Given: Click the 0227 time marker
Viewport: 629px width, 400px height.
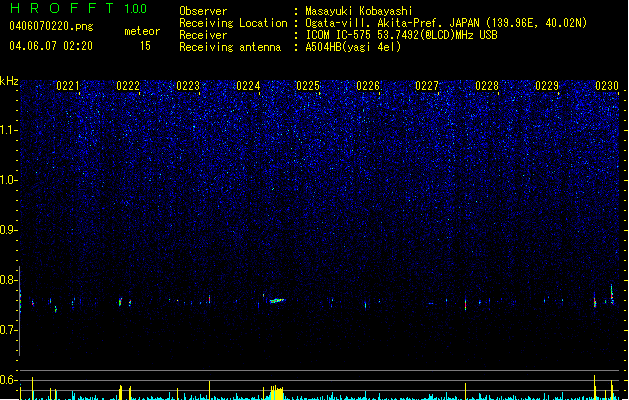Looking at the screenshot, I should click(x=427, y=86).
